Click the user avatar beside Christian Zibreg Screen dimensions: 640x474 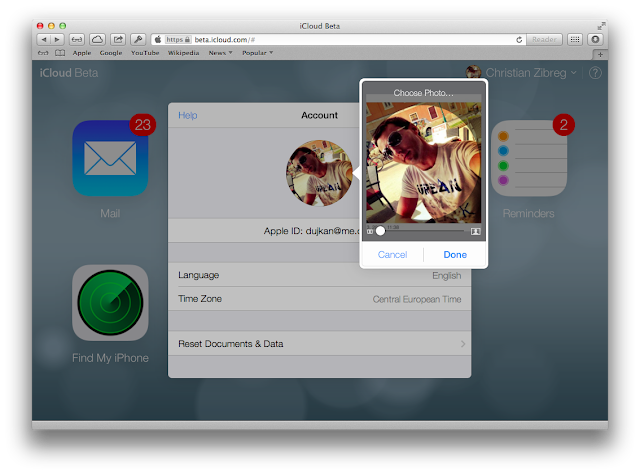pos(473,73)
